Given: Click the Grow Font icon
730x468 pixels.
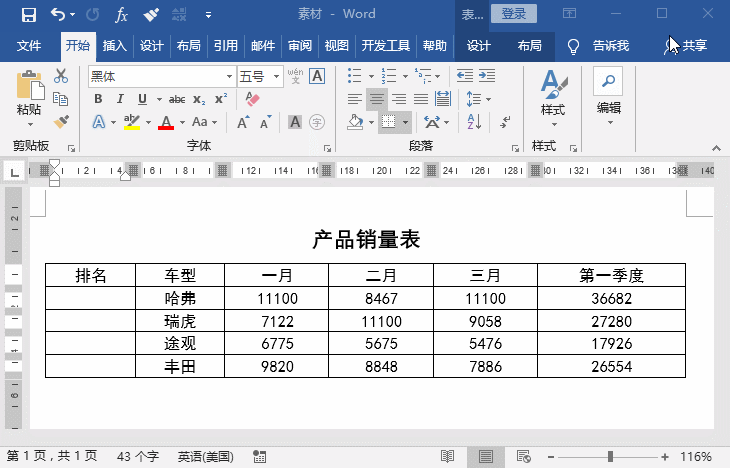Looking at the screenshot, I should [243, 122].
